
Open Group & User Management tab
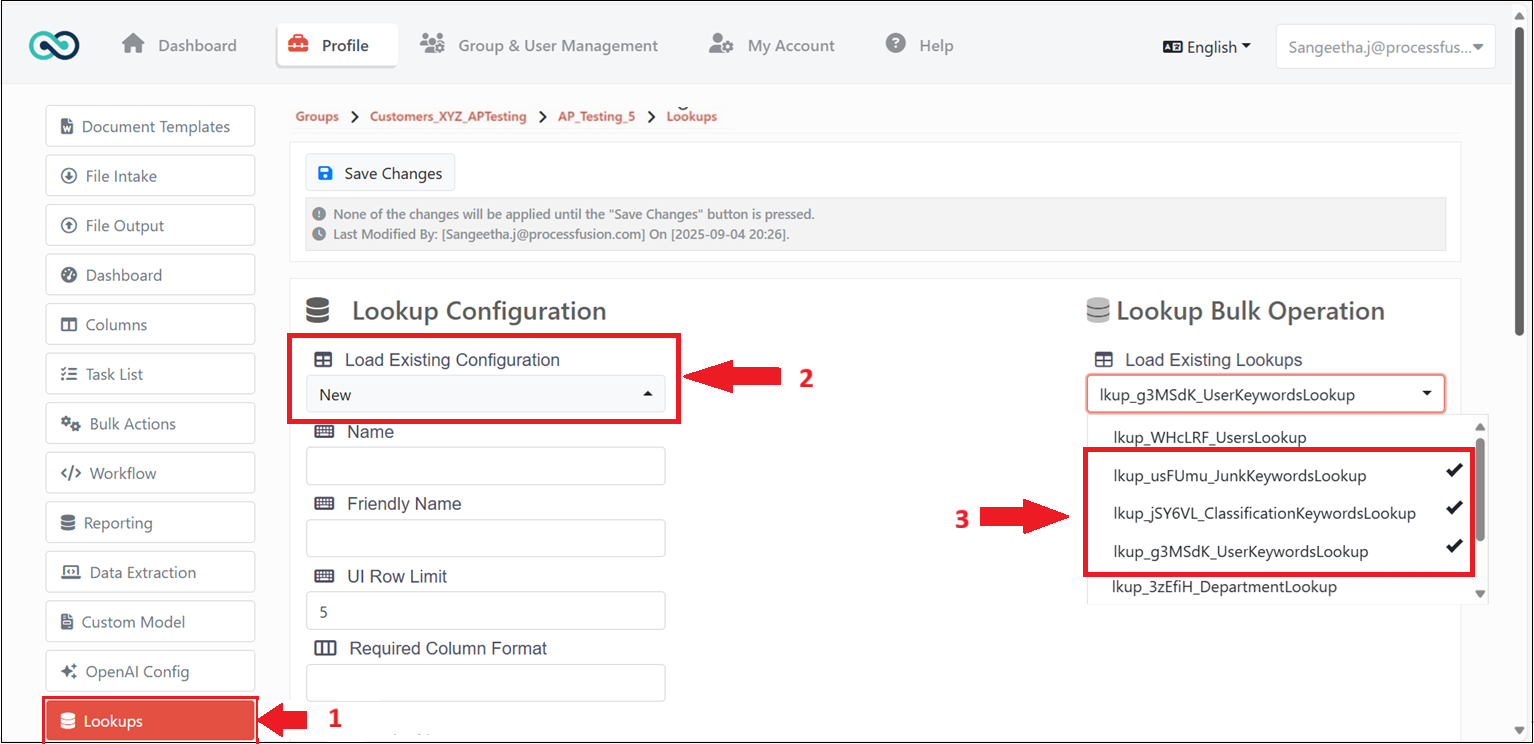point(539,45)
